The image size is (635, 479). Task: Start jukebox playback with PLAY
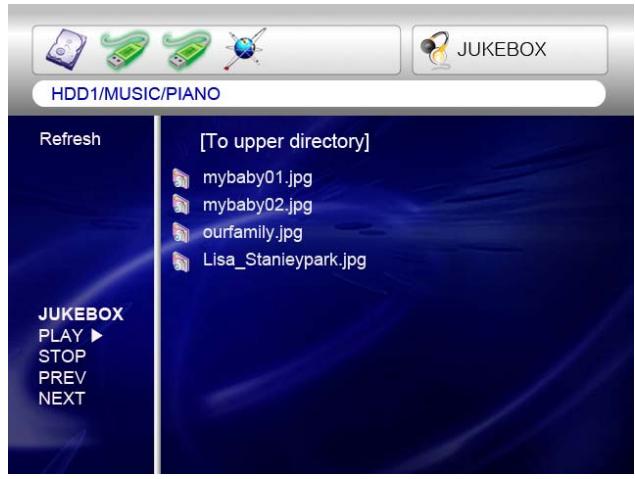[x=61, y=336]
